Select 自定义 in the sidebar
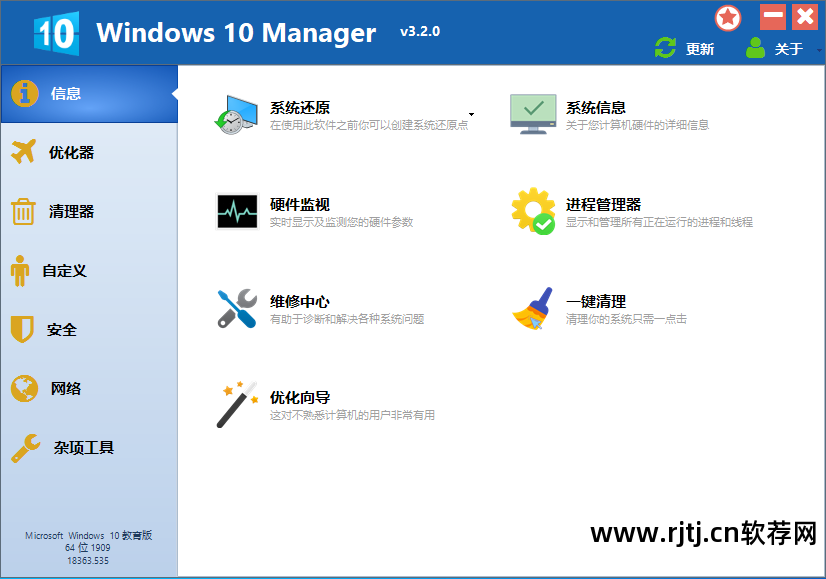826x579 pixels. pos(62,270)
